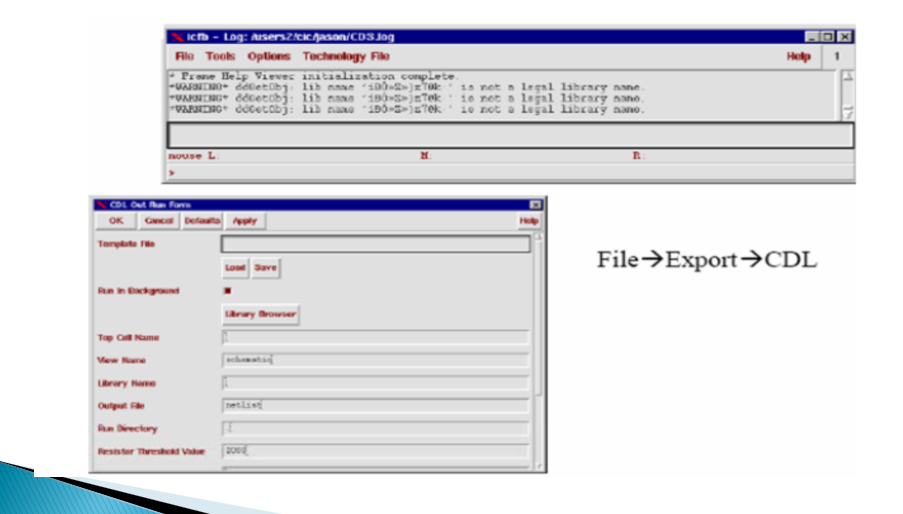Screen dimensions: 903x514
Task: Focus the Output File field
Action: tap(375, 405)
